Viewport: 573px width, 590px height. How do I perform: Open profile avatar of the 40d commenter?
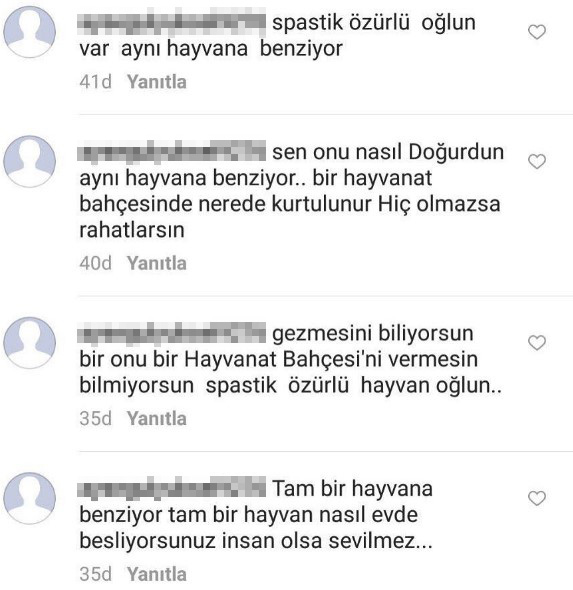[29, 161]
